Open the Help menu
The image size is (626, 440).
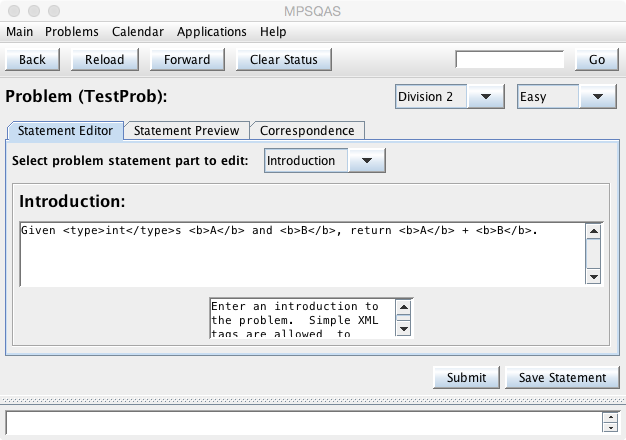[x=271, y=31]
